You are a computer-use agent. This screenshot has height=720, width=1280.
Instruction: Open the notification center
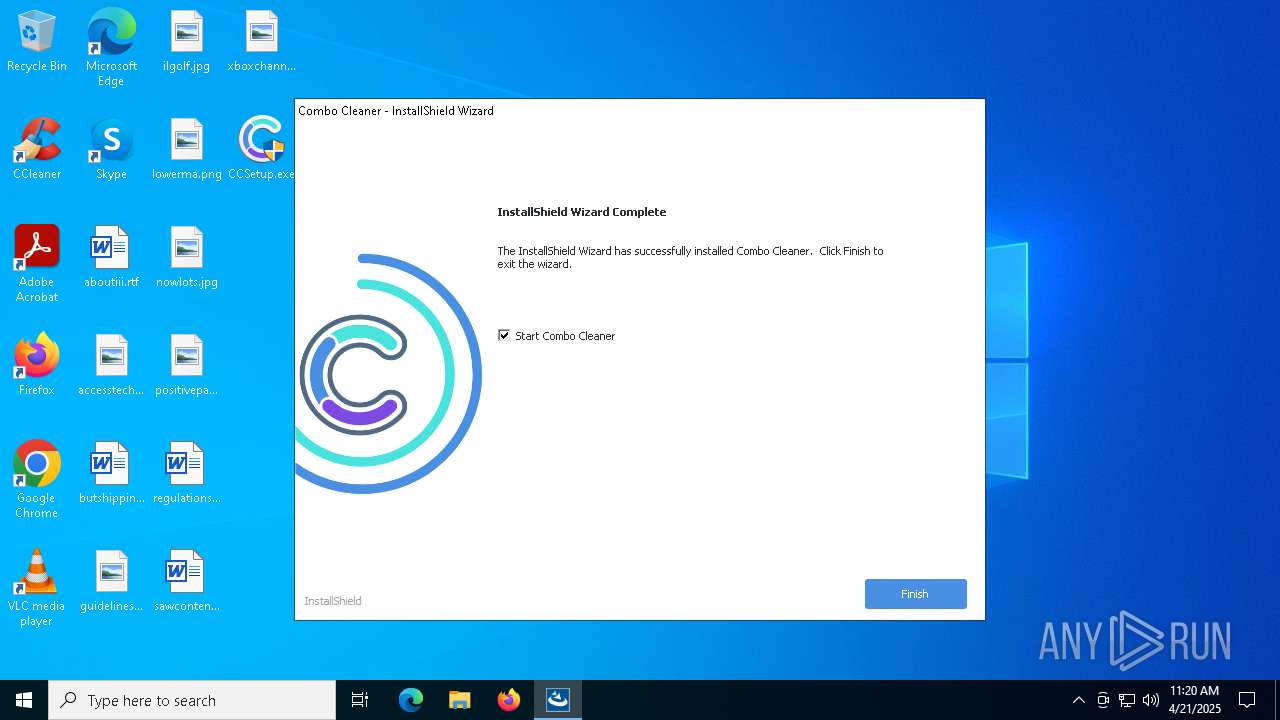(x=1247, y=700)
